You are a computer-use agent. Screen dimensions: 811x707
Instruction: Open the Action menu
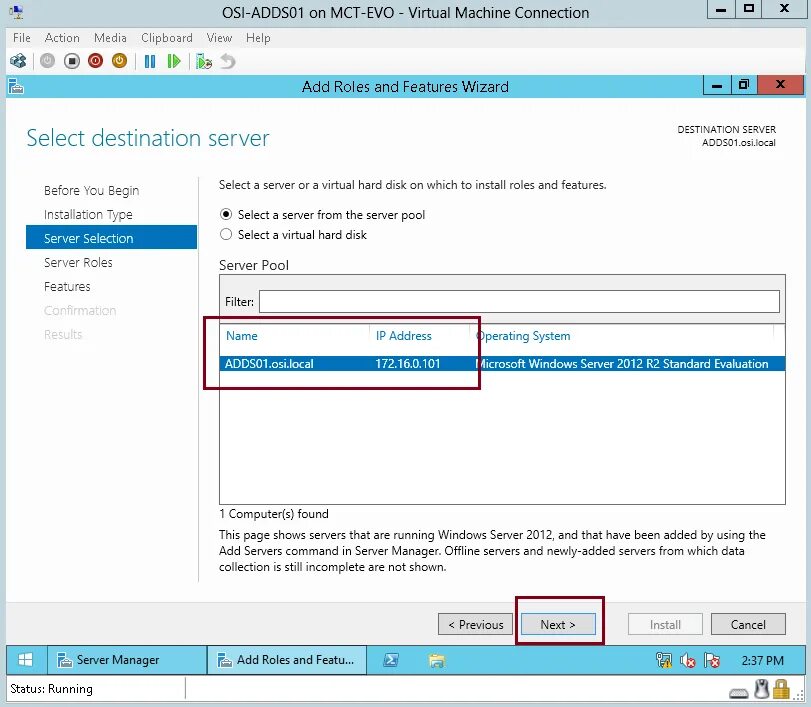(x=62, y=38)
